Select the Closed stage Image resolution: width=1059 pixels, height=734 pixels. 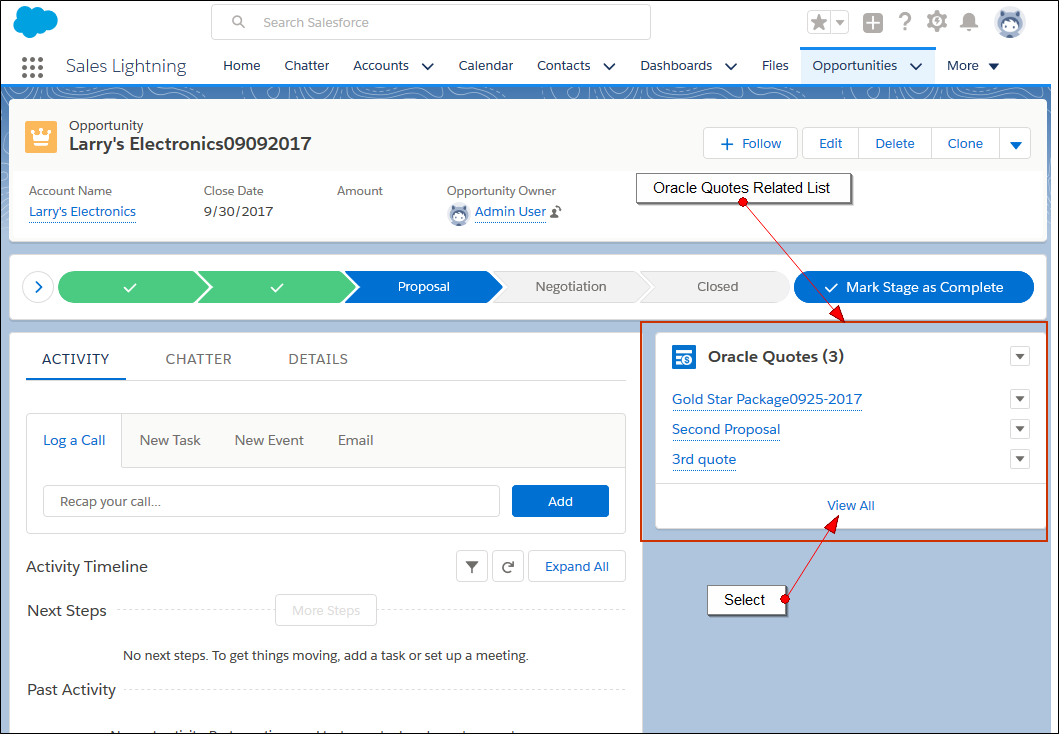click(717, 287)
